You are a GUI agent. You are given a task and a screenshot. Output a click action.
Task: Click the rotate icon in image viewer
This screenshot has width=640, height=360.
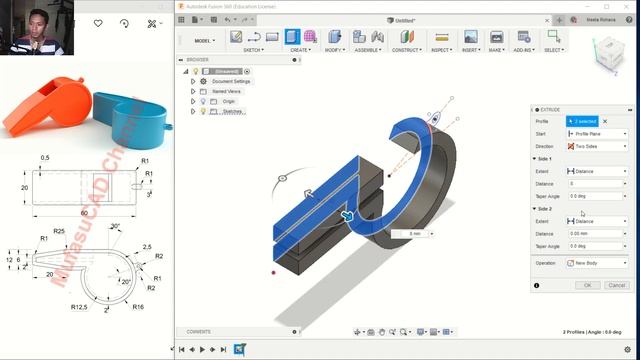pos(124,23)
